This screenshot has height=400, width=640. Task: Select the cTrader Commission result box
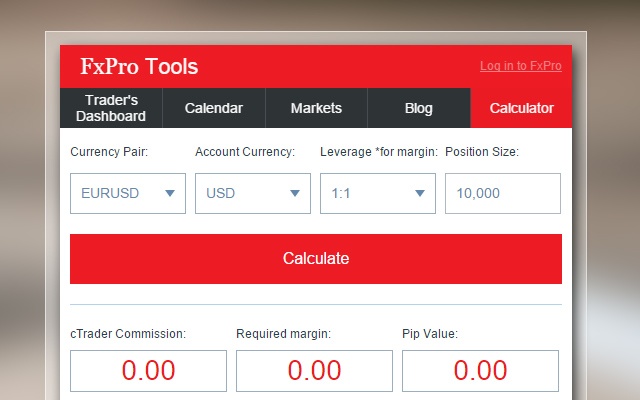[148, 371]
